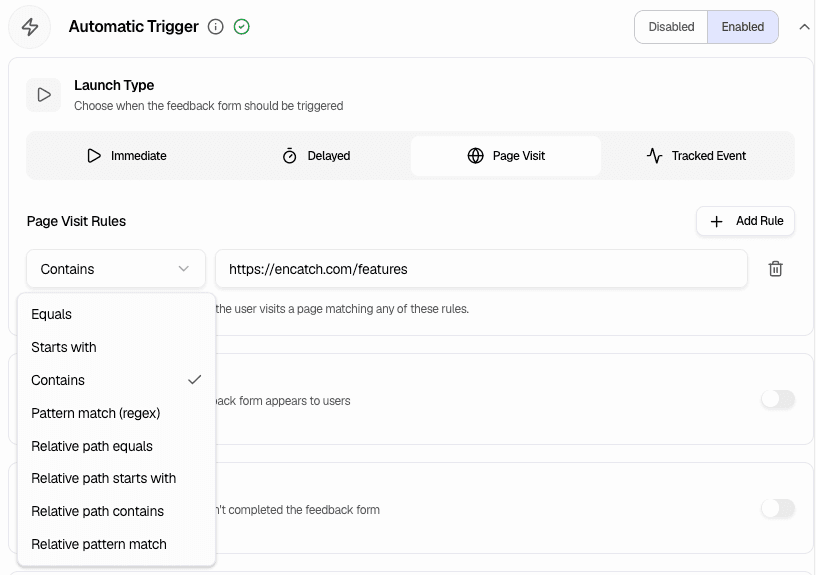Click 'Choose when the feedback form should be triggered'
The width and height of the screenshot is (816, 575).
(209, 106)
